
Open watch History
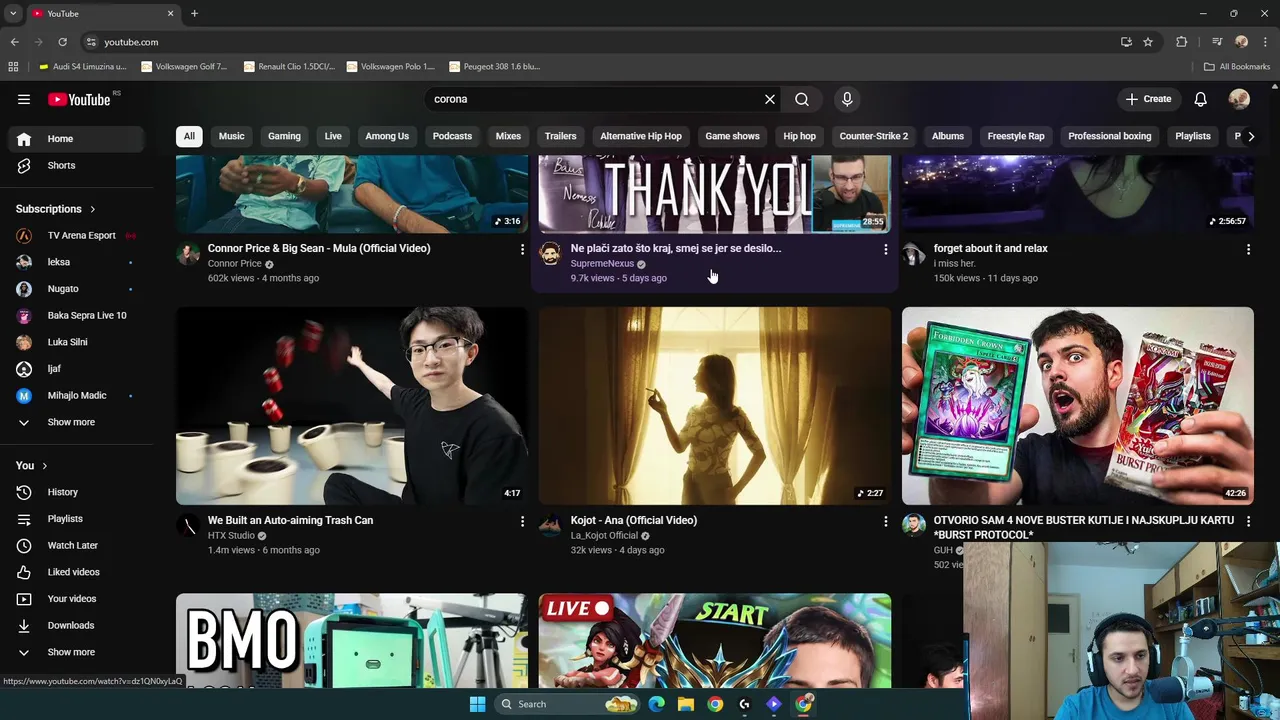(77, 492)
